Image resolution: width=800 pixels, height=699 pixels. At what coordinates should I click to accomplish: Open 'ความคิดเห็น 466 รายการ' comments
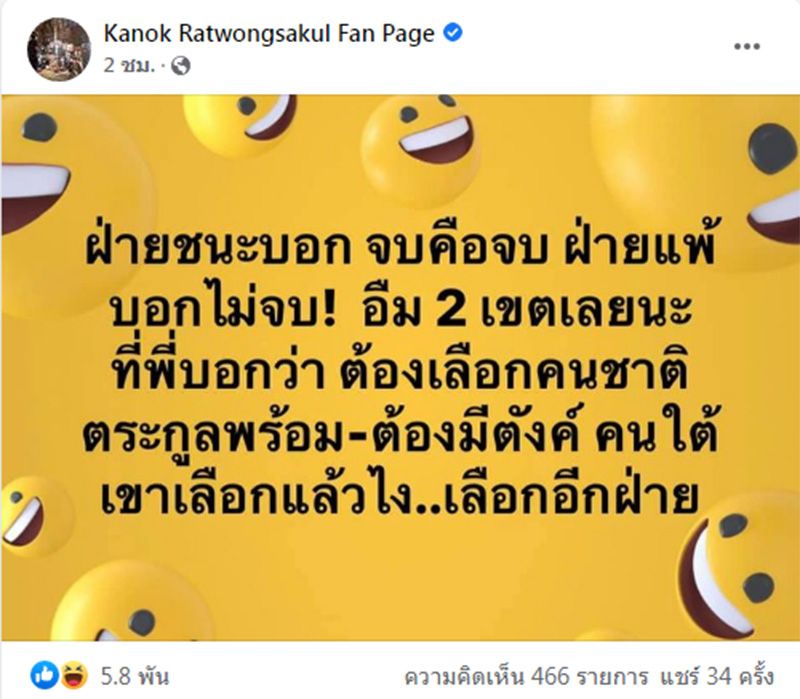click(526, 677)
